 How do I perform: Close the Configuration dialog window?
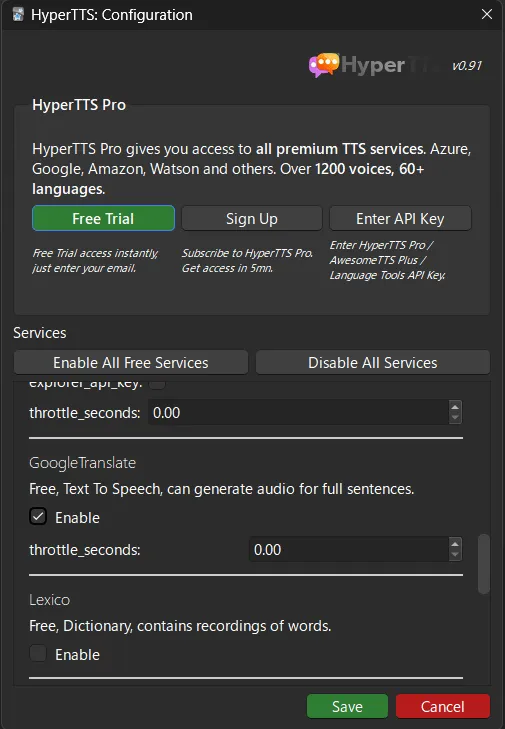(486, 14)
